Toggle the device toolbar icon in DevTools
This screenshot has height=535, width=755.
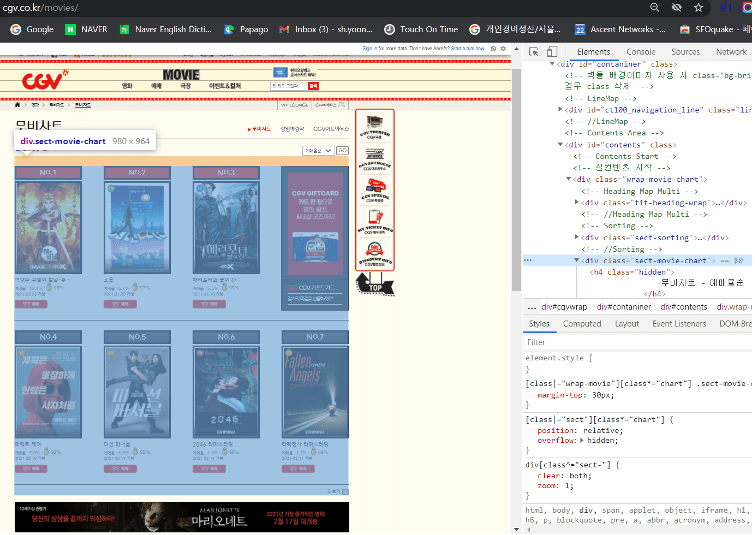552,52
